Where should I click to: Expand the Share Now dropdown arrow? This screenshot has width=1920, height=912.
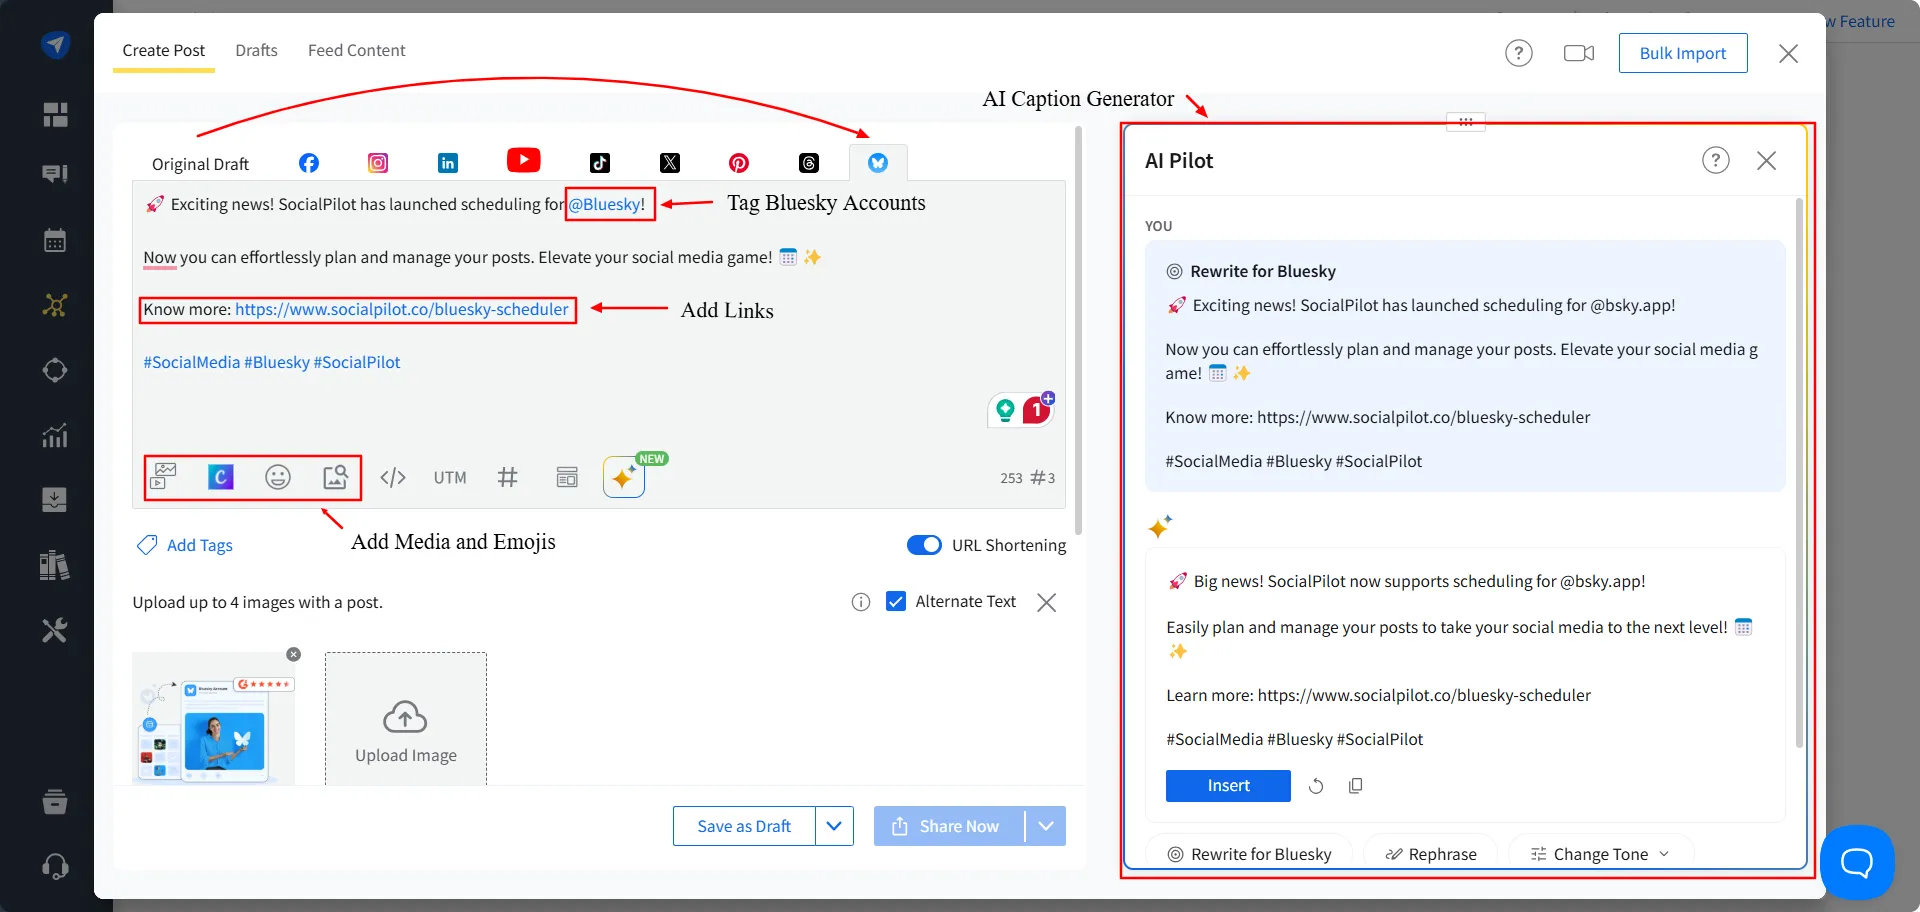pyautogui.click(x=1046, y=825)
